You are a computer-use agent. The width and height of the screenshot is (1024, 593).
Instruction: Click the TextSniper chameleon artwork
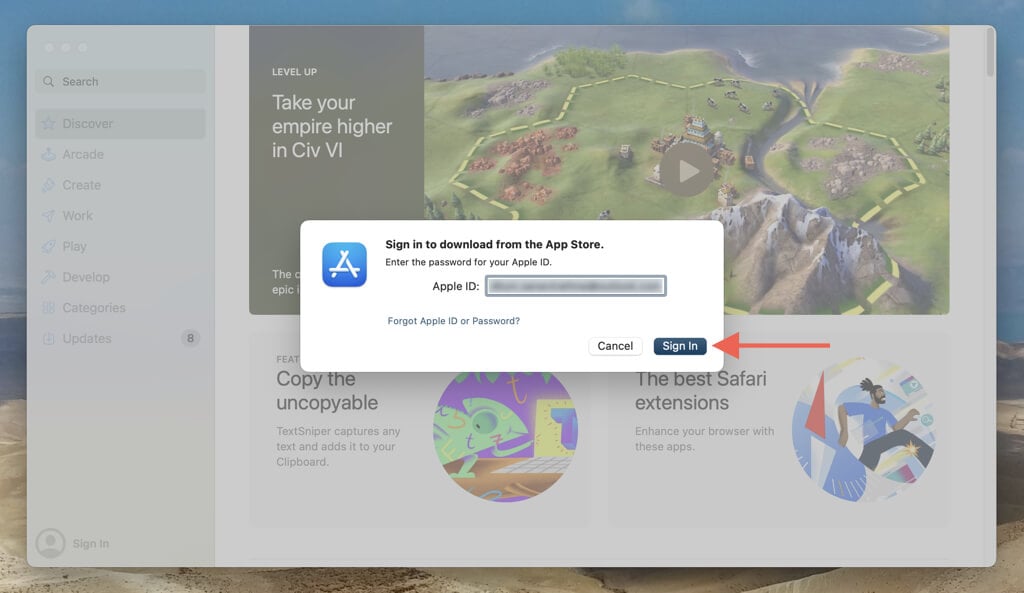point(505,431)
